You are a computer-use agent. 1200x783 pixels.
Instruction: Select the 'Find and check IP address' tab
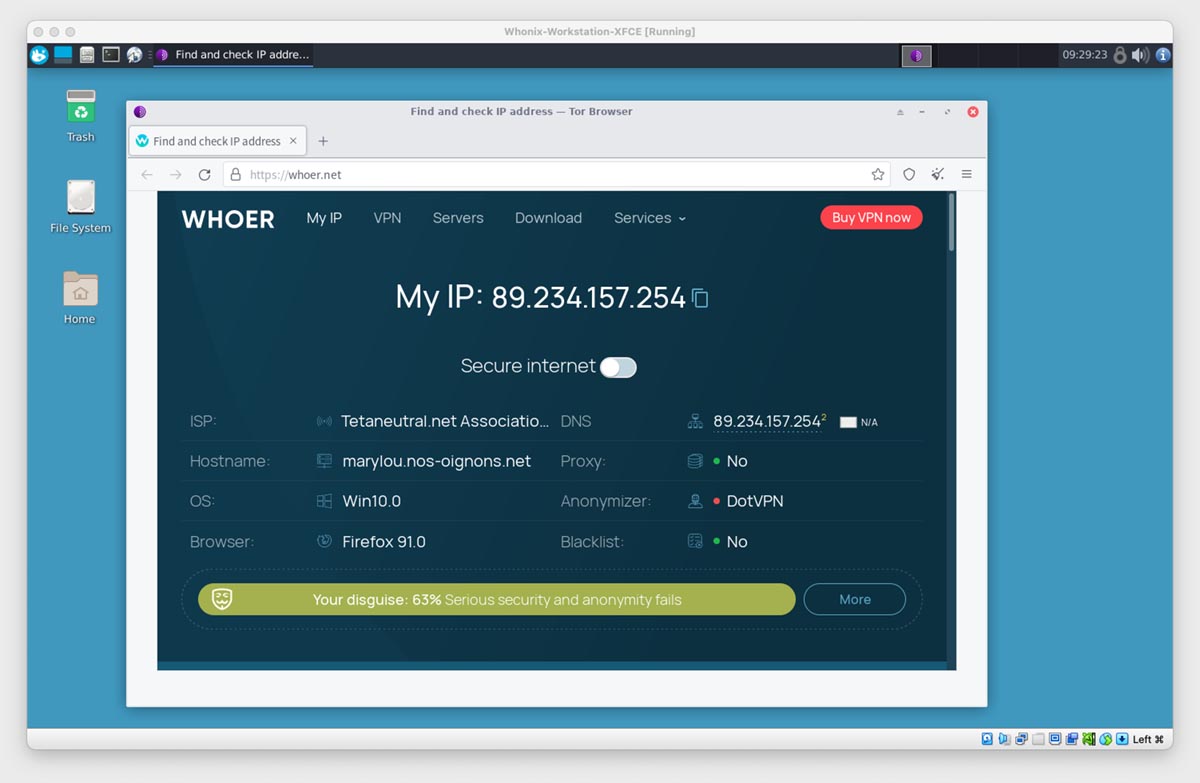point(217,141)
